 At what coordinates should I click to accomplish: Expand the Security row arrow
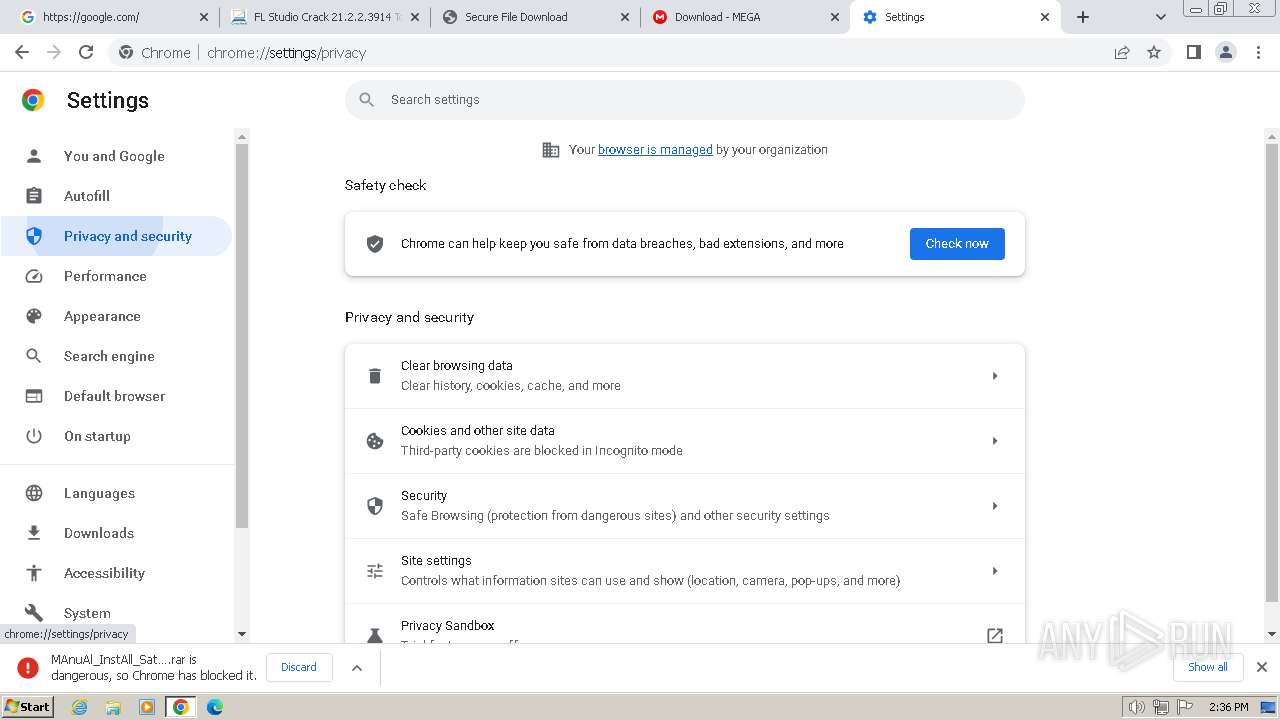click(x=995, y=506)
